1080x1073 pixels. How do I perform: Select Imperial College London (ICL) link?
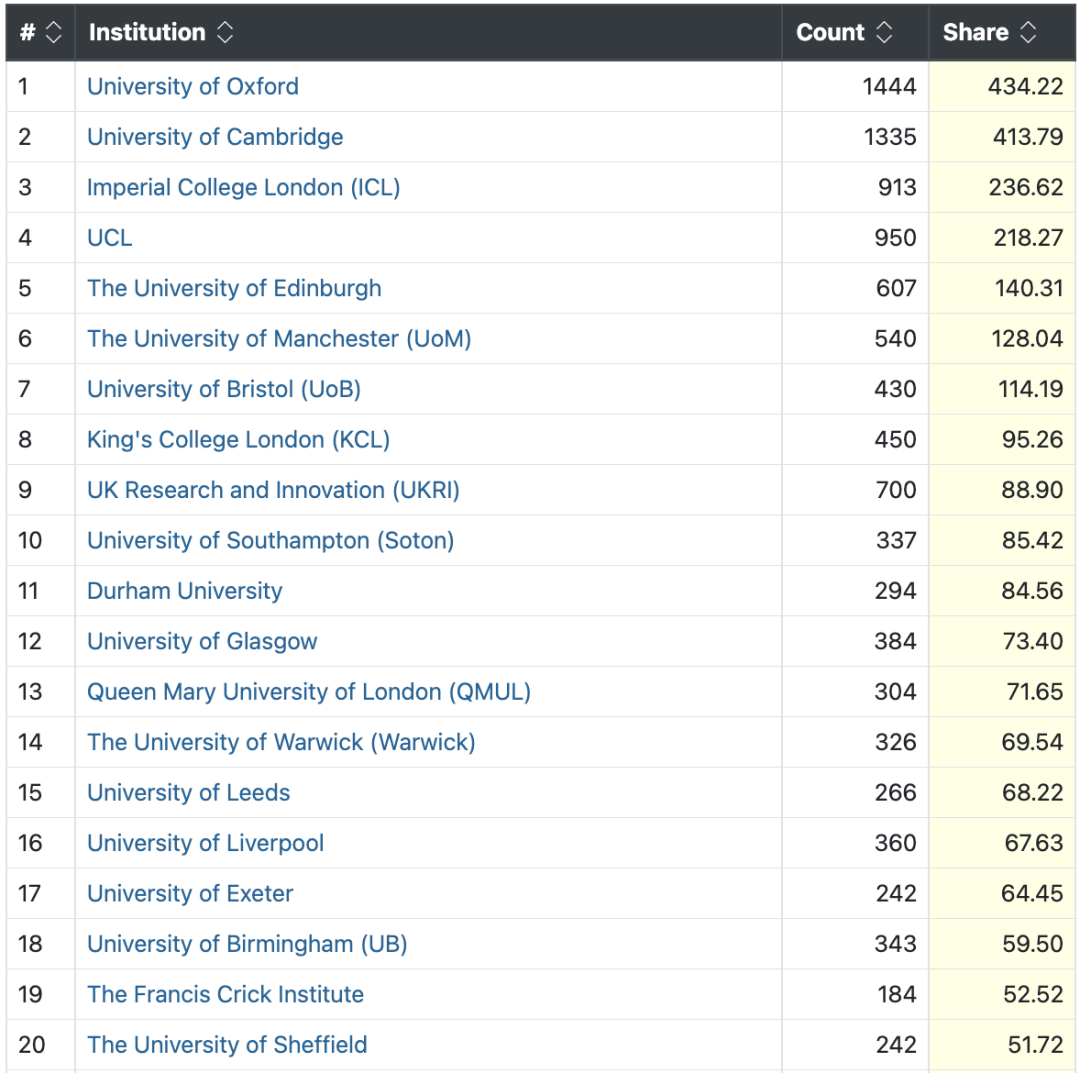pos(243,188)
